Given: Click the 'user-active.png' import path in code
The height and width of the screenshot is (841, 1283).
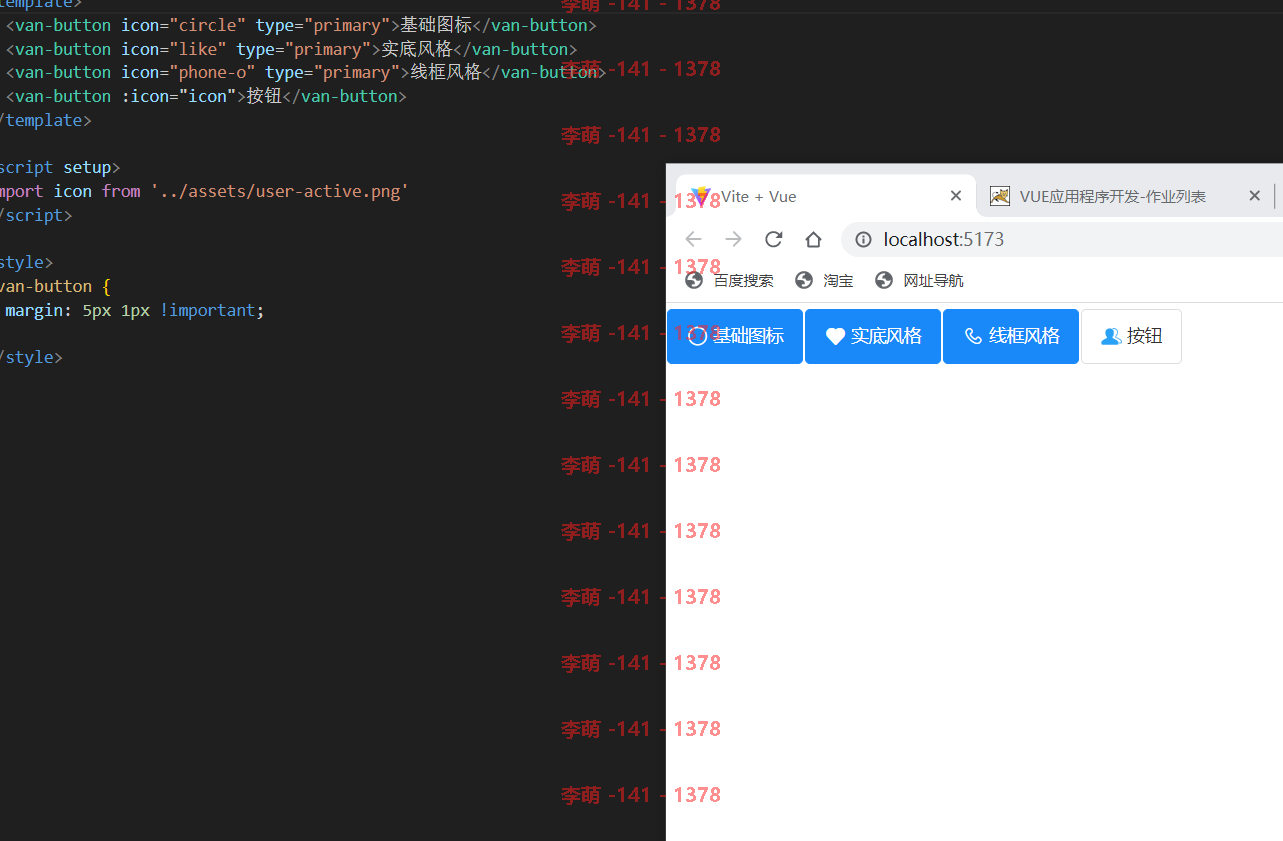Looking at the screenshot, I should pos(279,191).
